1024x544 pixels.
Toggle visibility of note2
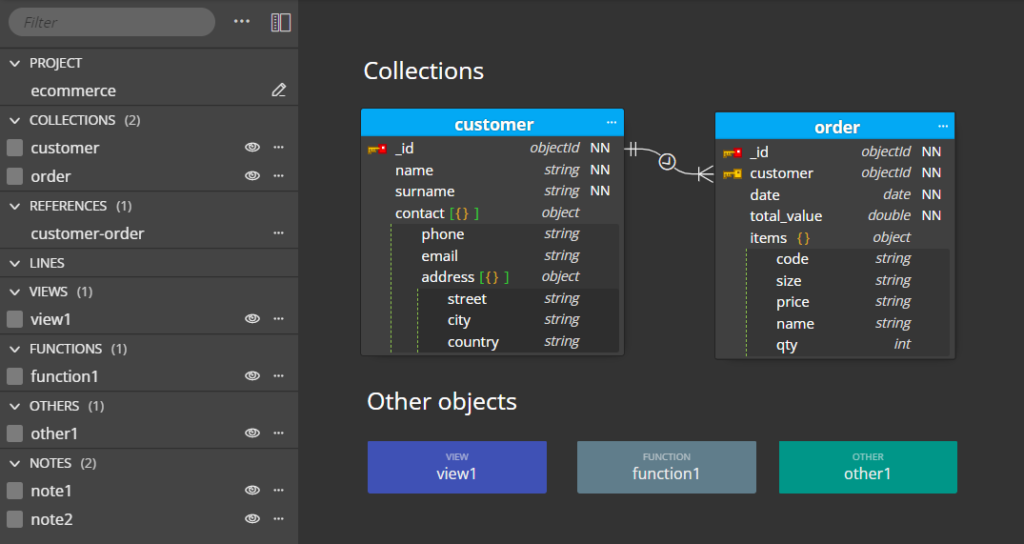point(252,519)
